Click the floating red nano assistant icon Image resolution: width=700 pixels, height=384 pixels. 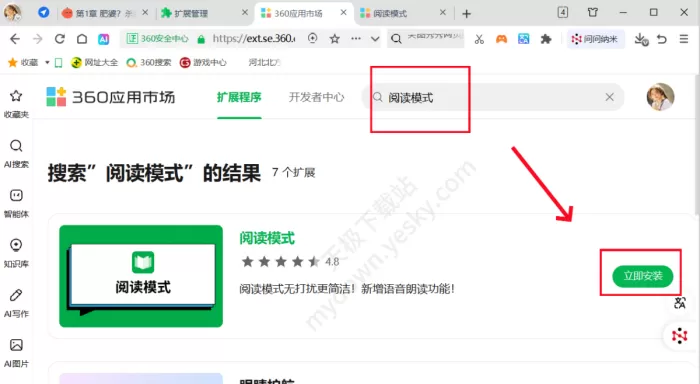coord(679,335)
